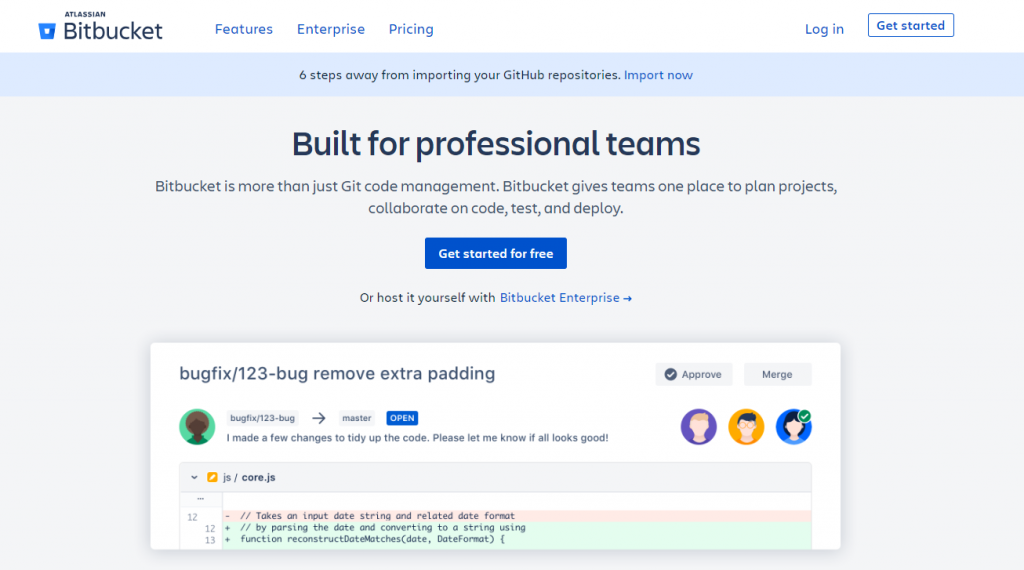Expand hidden lines via the ellipsis
1024x570 pixels.
click(200, 499)
